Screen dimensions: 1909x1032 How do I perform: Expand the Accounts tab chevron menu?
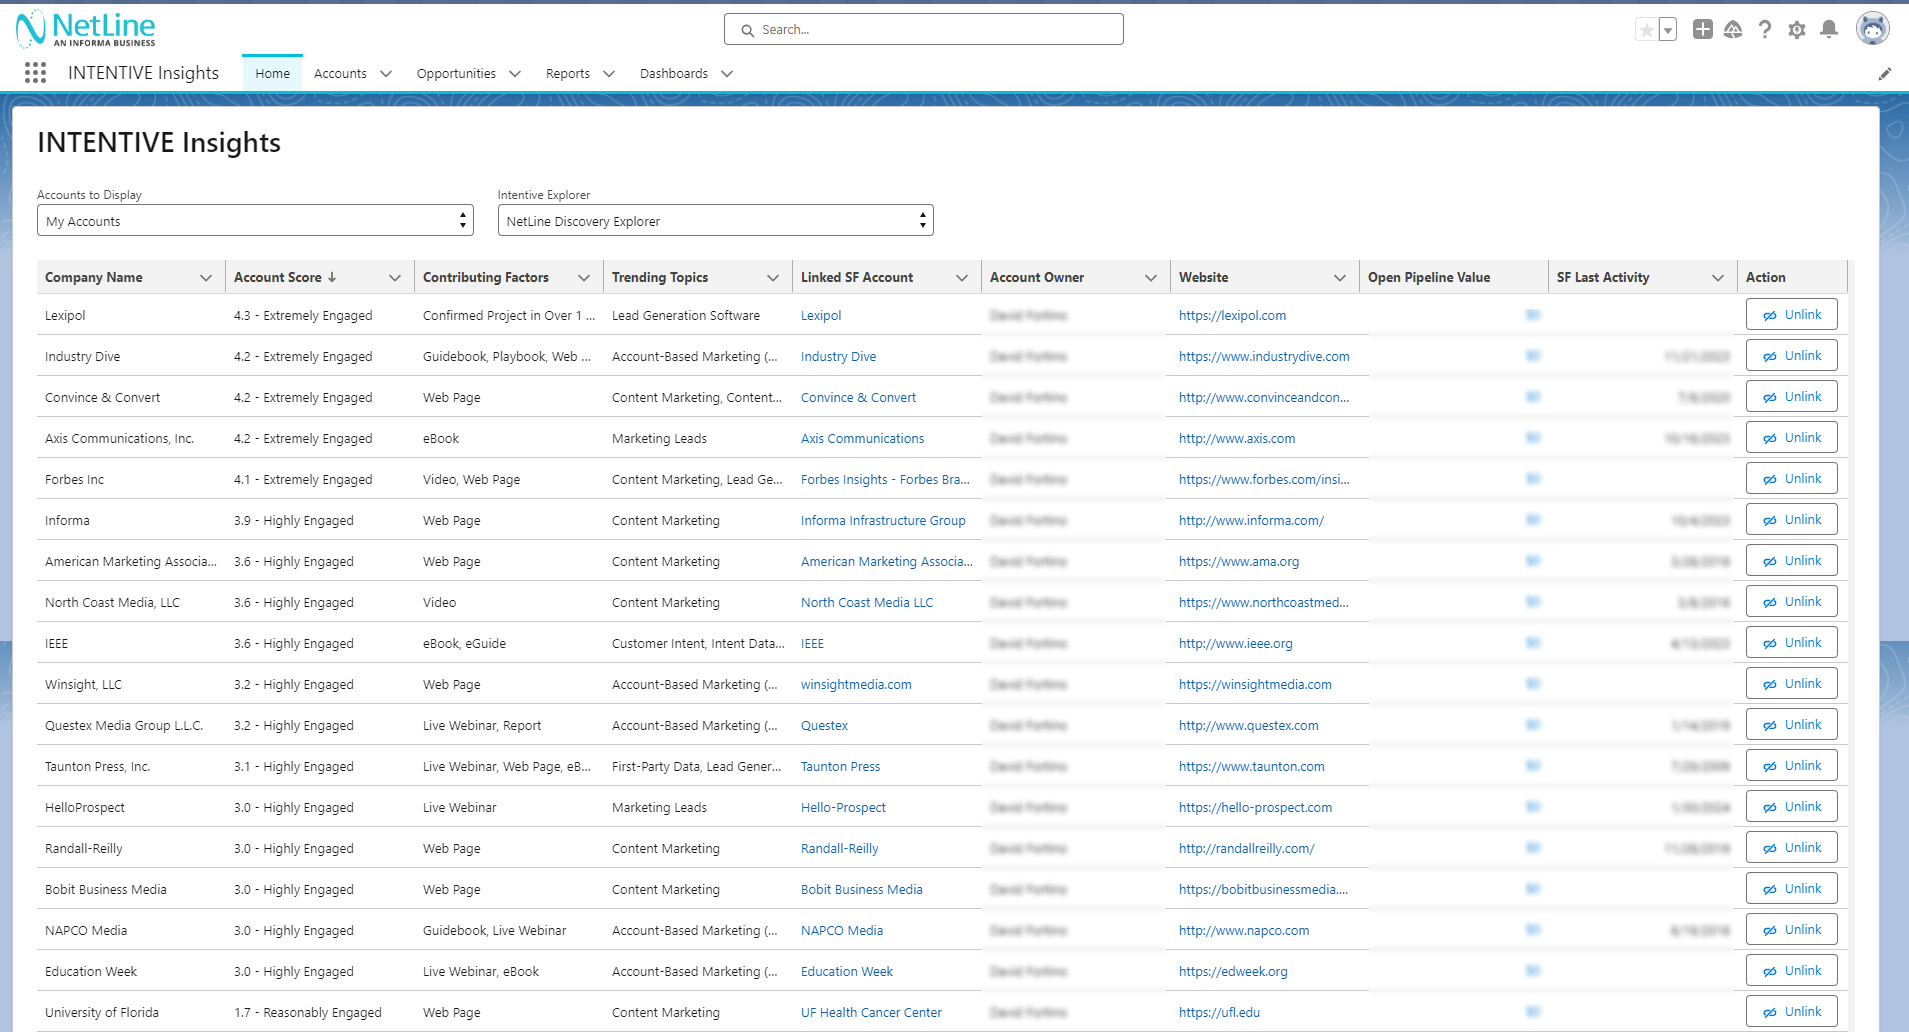[x=386, y=73]
